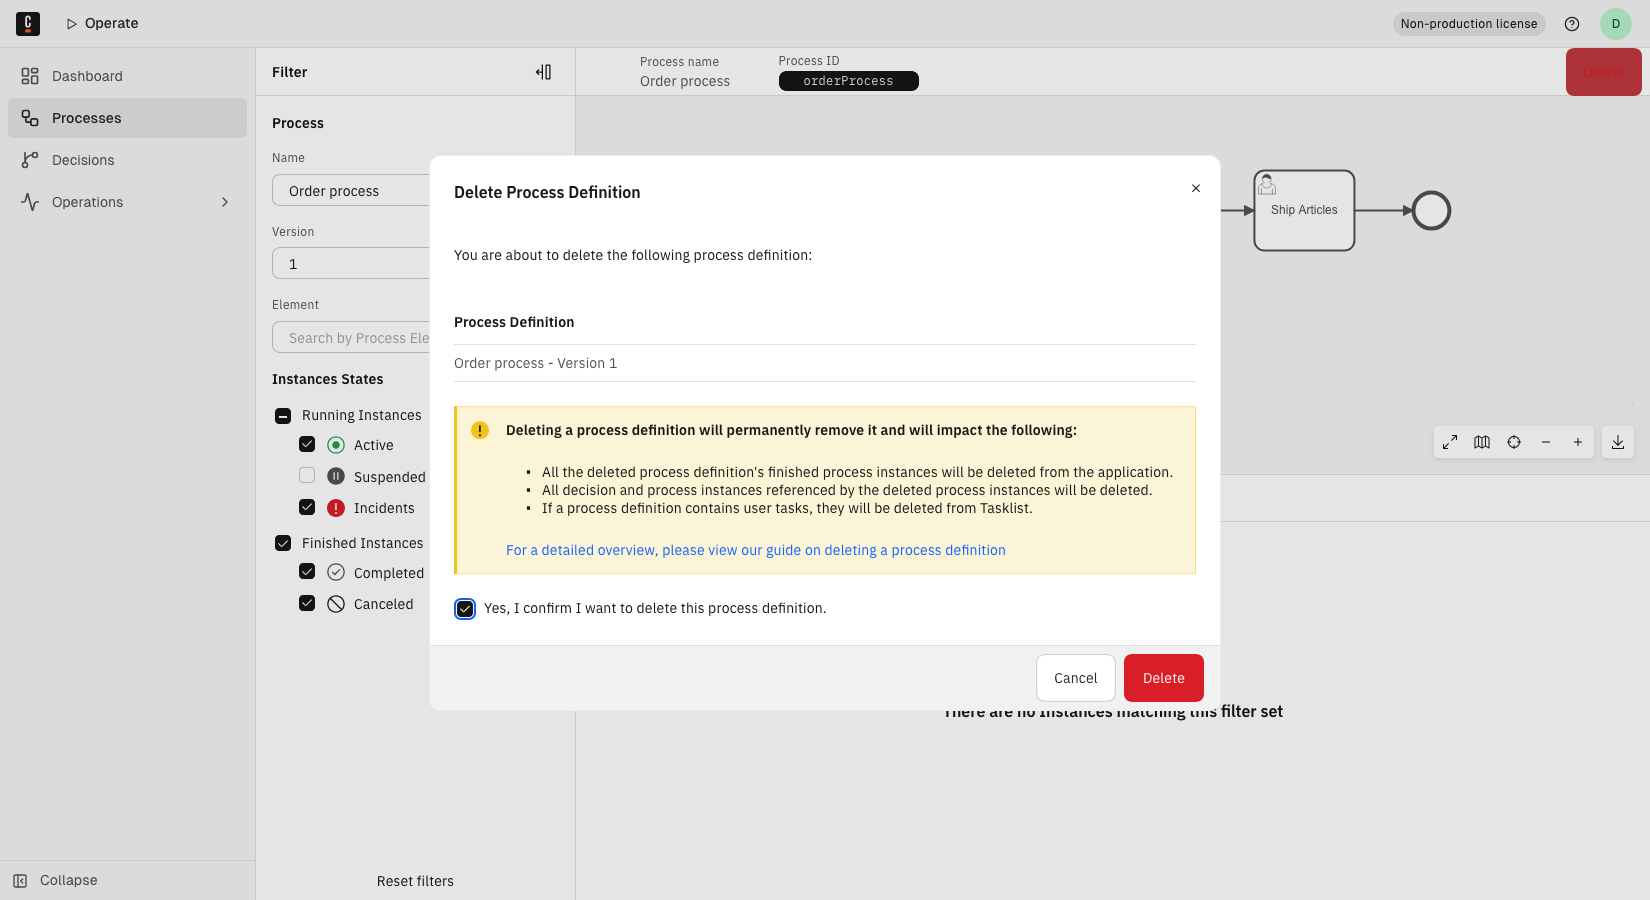Open Decisions in sidebar
Viewport: 1650px width, 900px height.
click(x=127, y=160)
